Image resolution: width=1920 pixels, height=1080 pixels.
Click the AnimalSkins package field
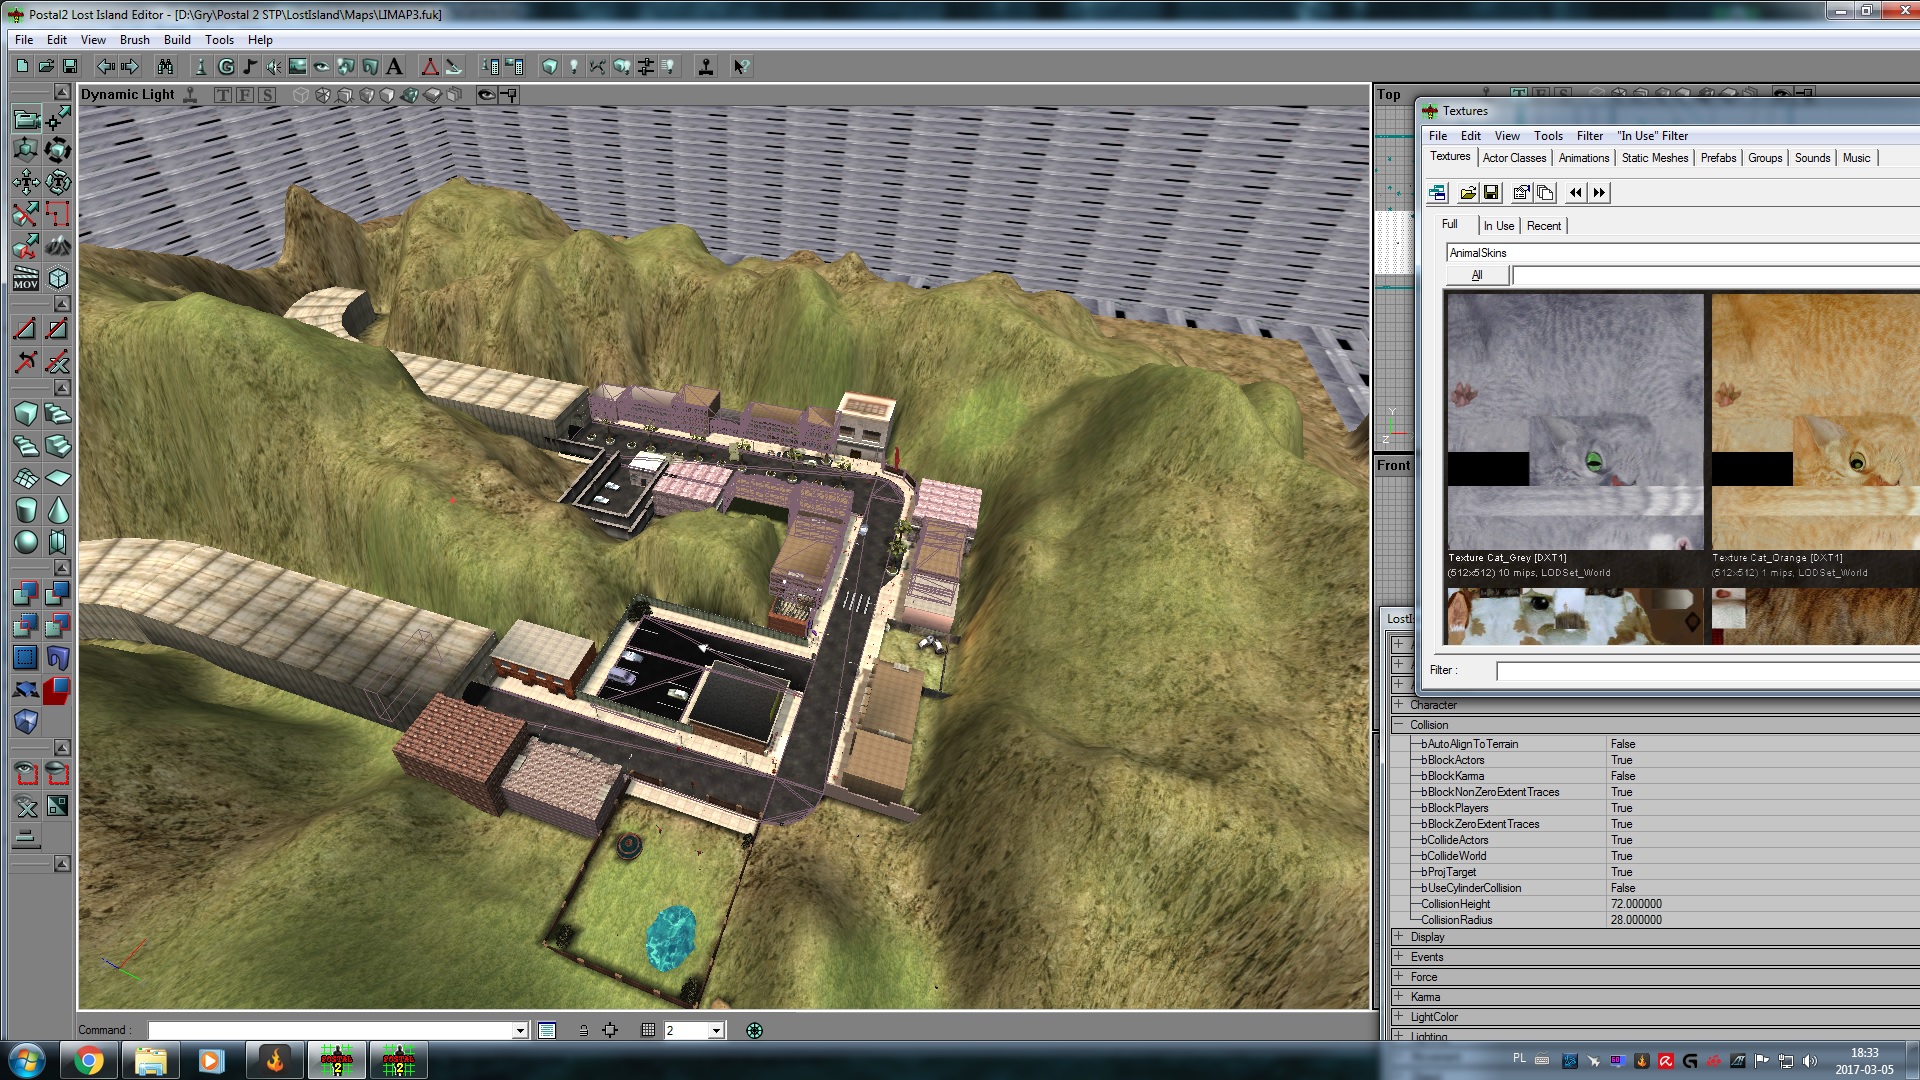tap(1683, 253)
